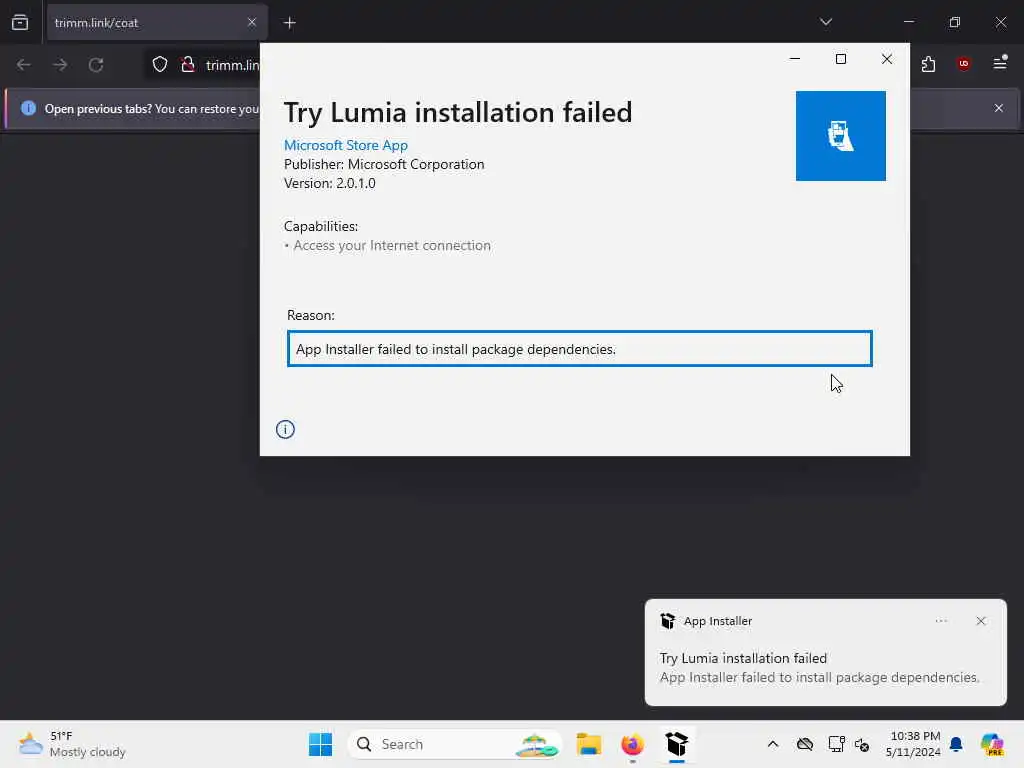This screenshot has width=1024, height=768.
Task: Restore down the Firefox browser window
Action: click(954, 22)
